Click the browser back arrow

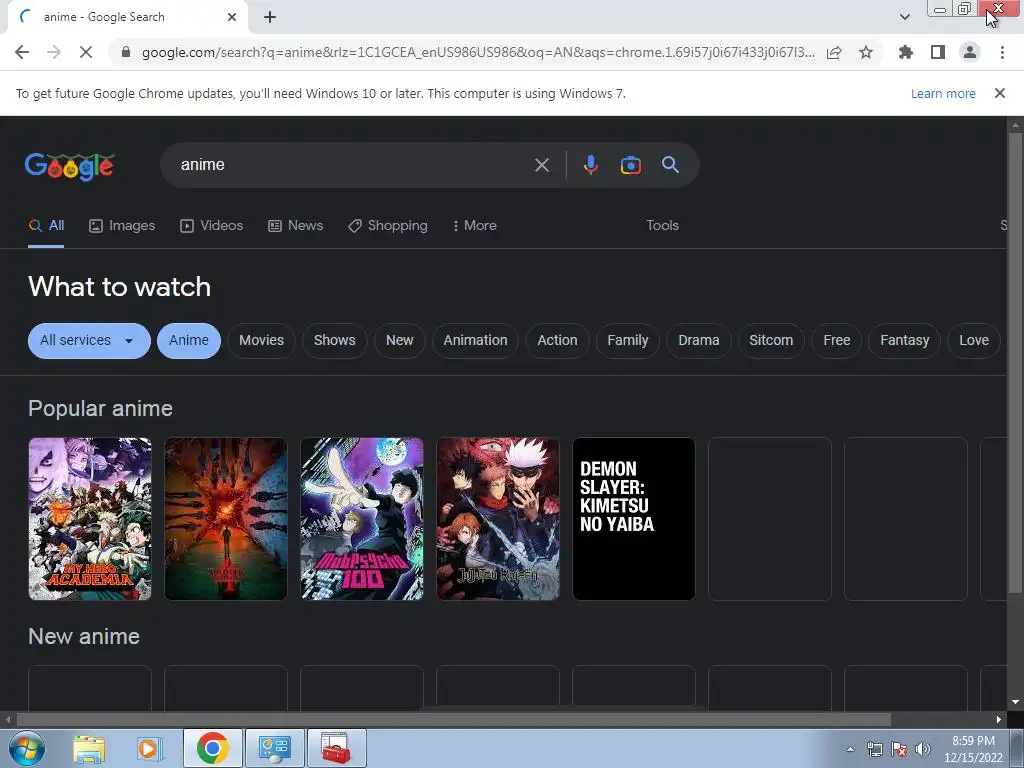22,52
